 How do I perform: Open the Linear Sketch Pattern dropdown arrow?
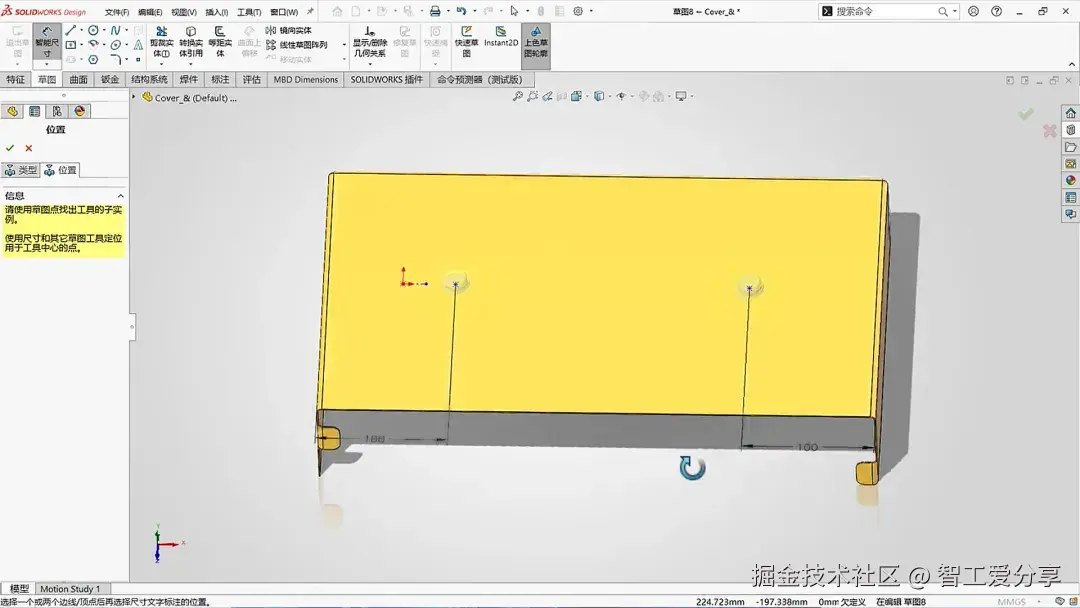(344, 45)
